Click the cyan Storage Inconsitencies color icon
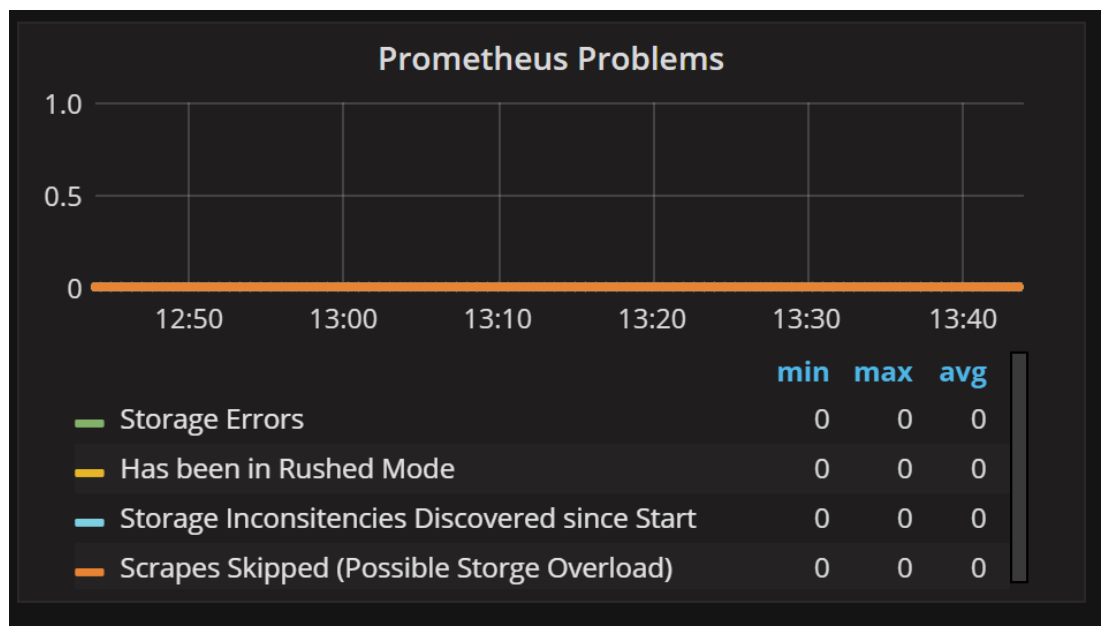1111x634 pixels. pos(90,522)
